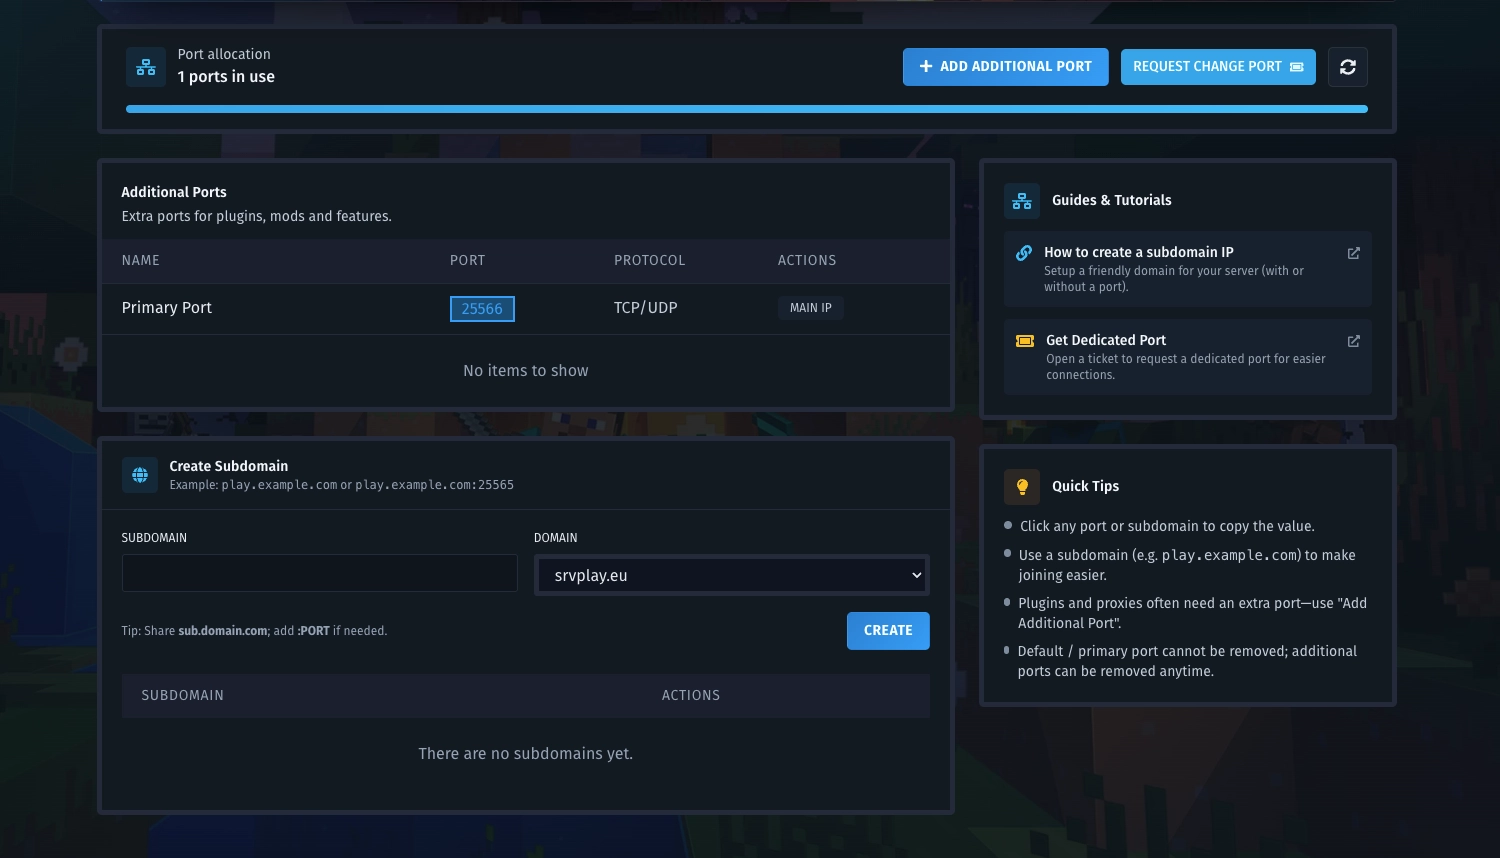Click the globe icon in Create Subdomain
1500x858 pixels.
140,475
